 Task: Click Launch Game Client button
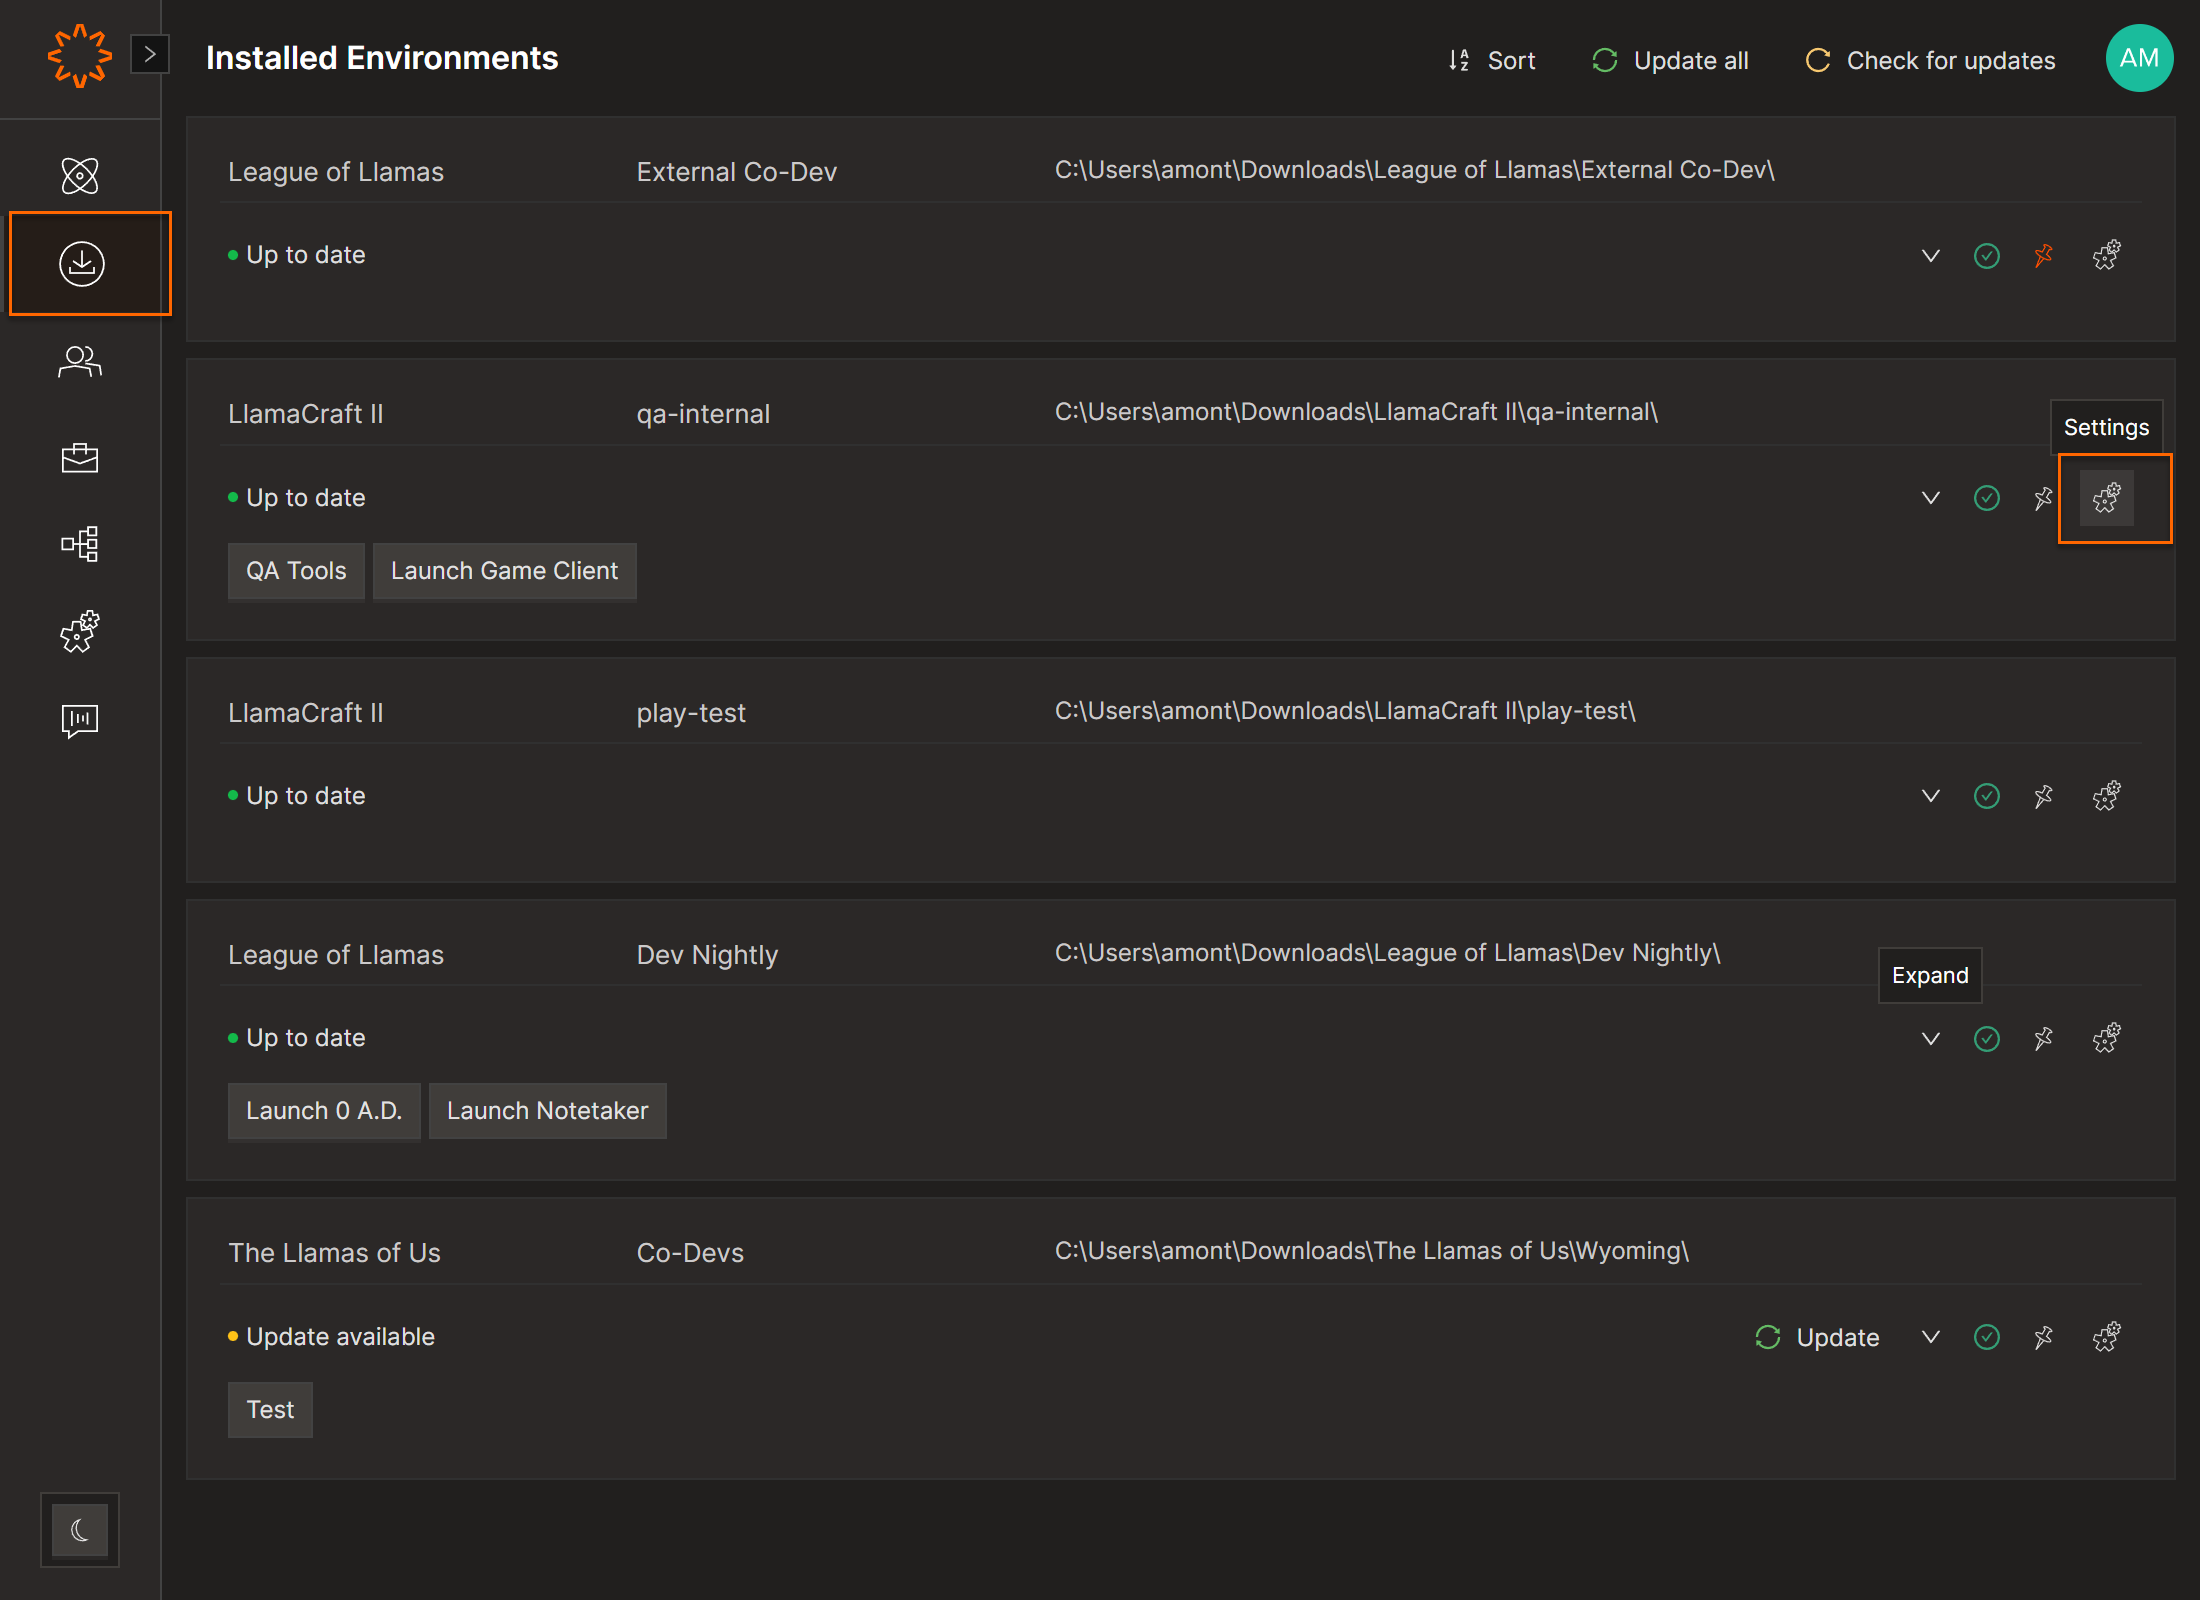504,571
